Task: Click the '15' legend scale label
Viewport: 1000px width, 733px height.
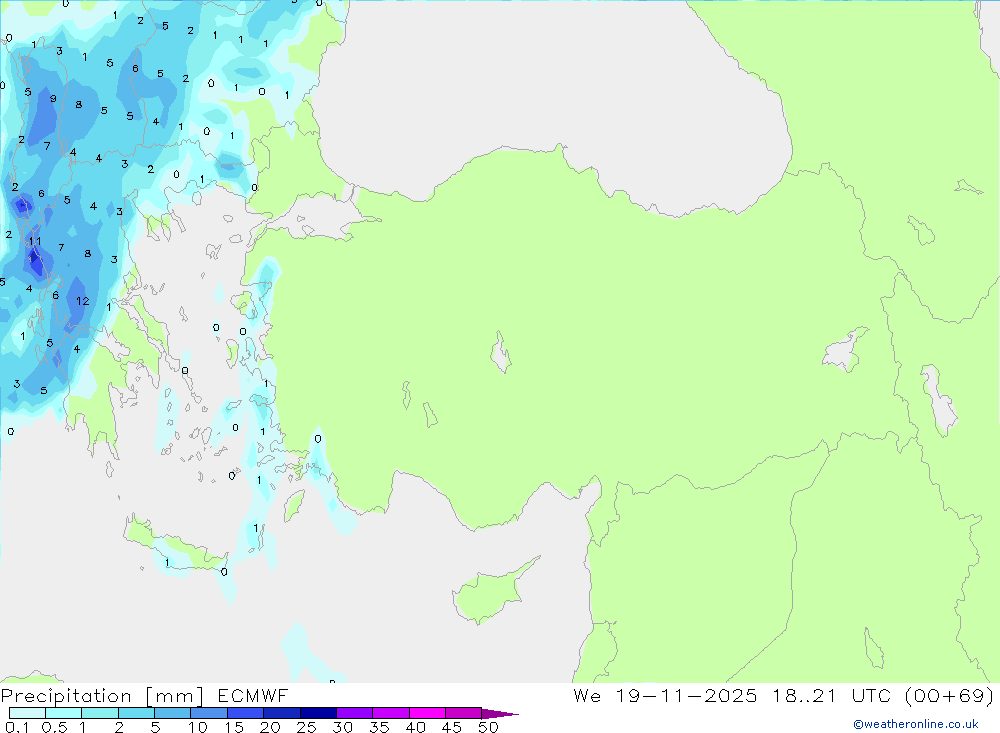Action: pyautogui.click(x=234, y=727)
